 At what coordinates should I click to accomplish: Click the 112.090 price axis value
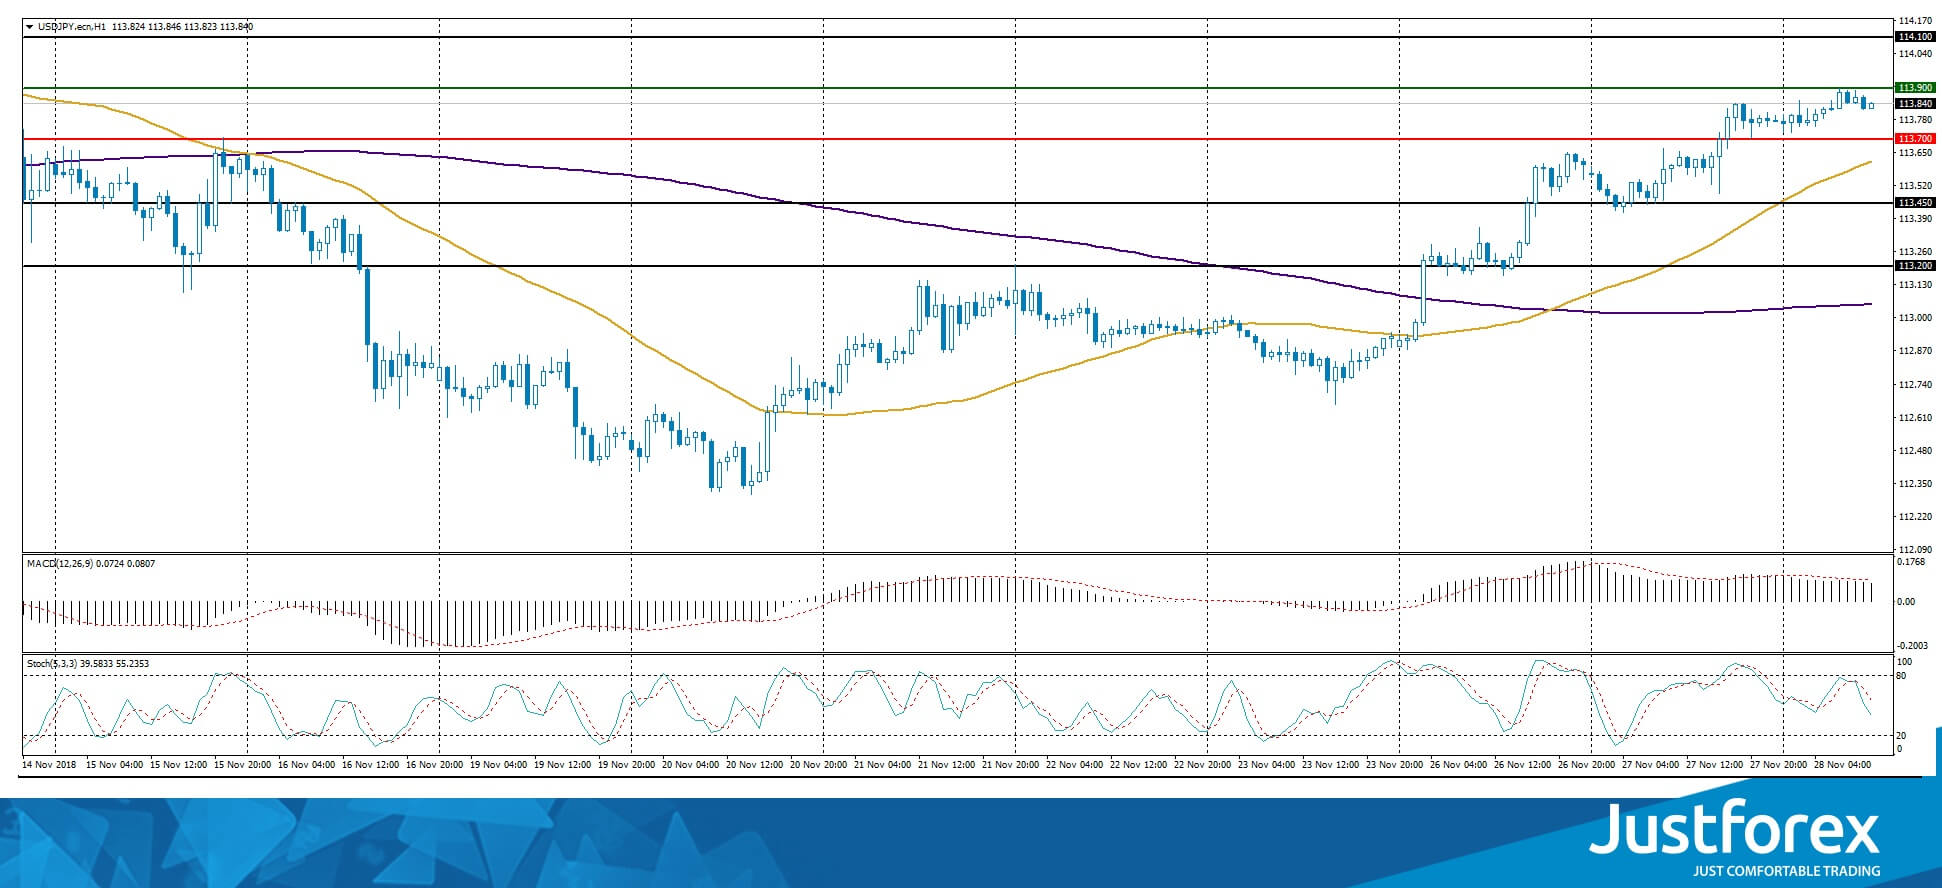click(x=1915, y=550)
